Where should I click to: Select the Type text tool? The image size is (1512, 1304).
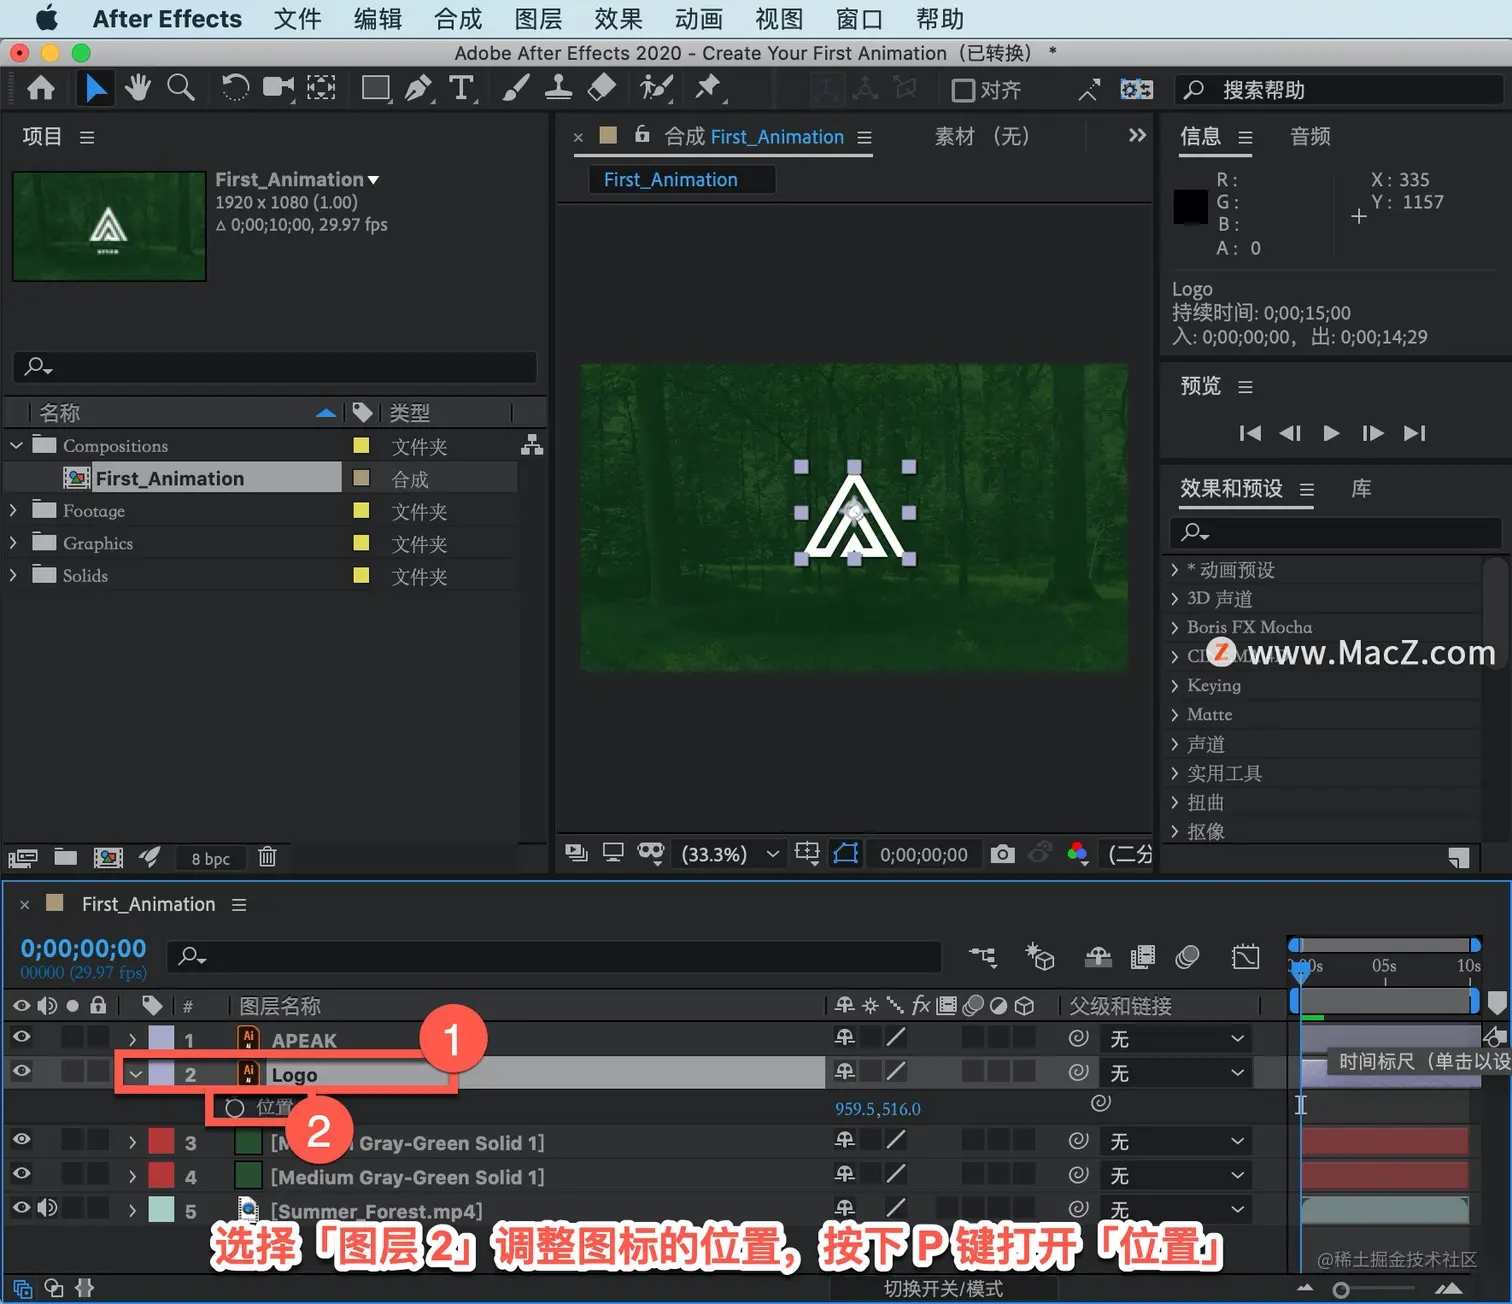461,89
